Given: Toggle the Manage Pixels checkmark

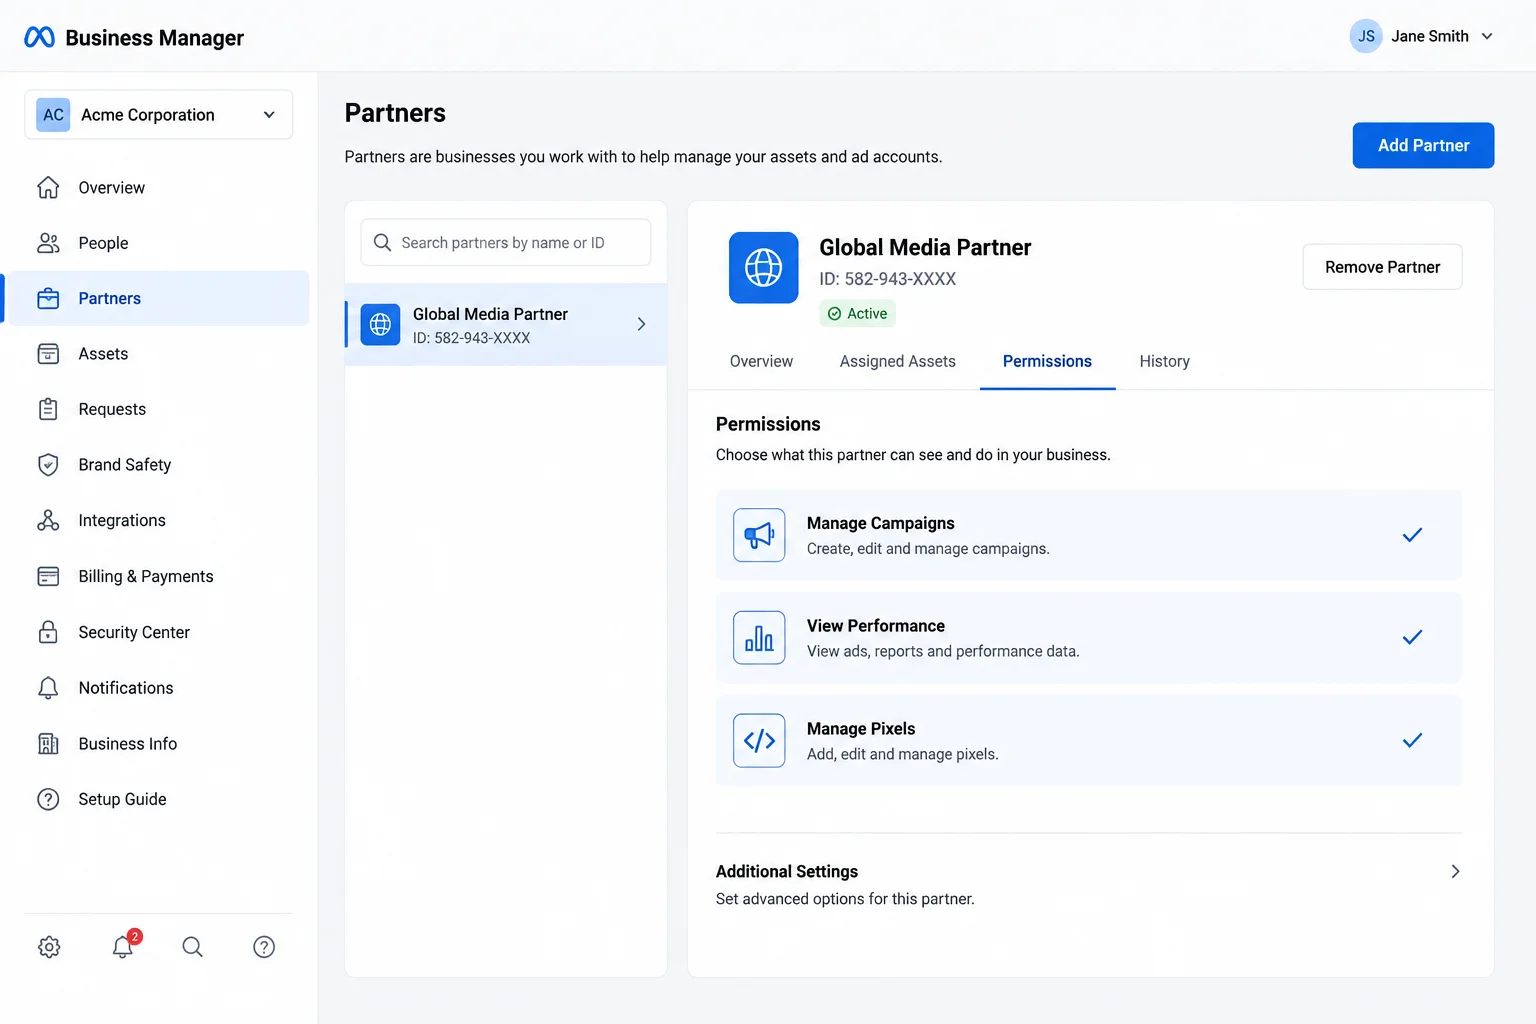Looking at the screenshot, I should point(1412,741).
